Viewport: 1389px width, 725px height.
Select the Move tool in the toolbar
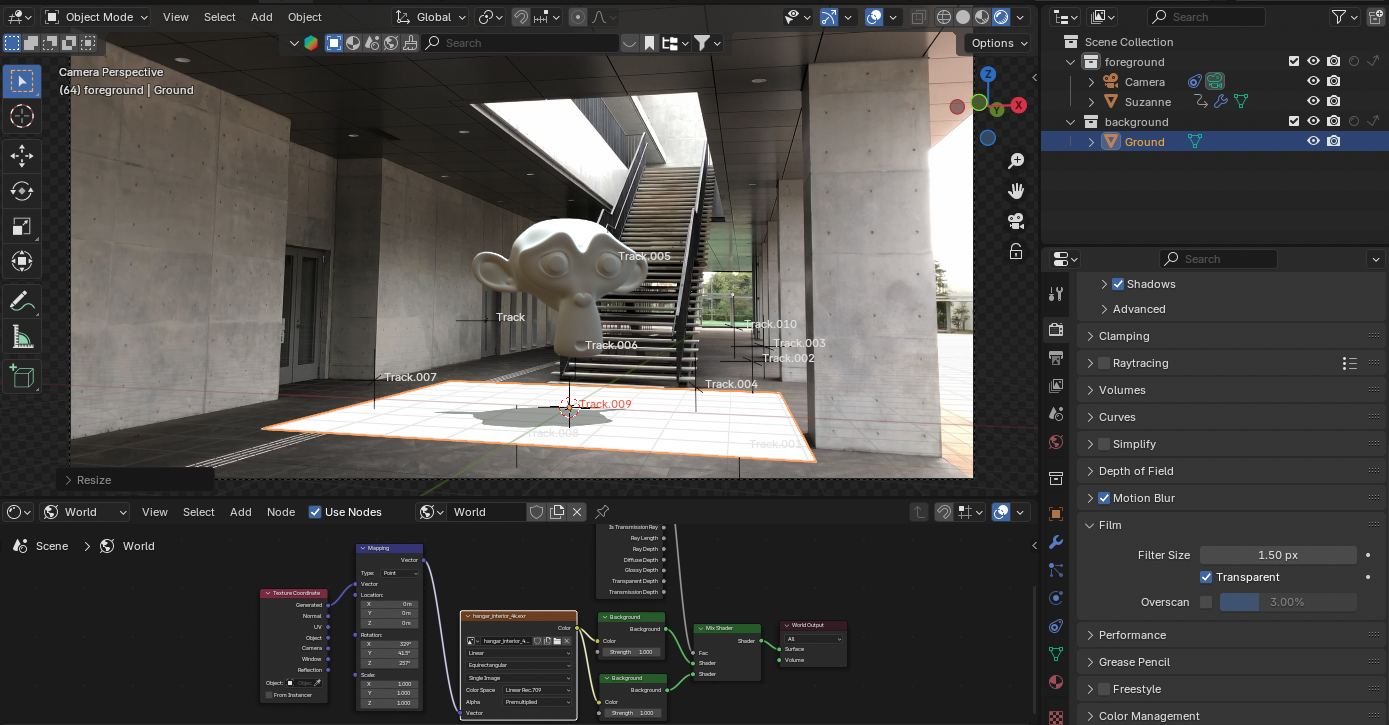21,155
